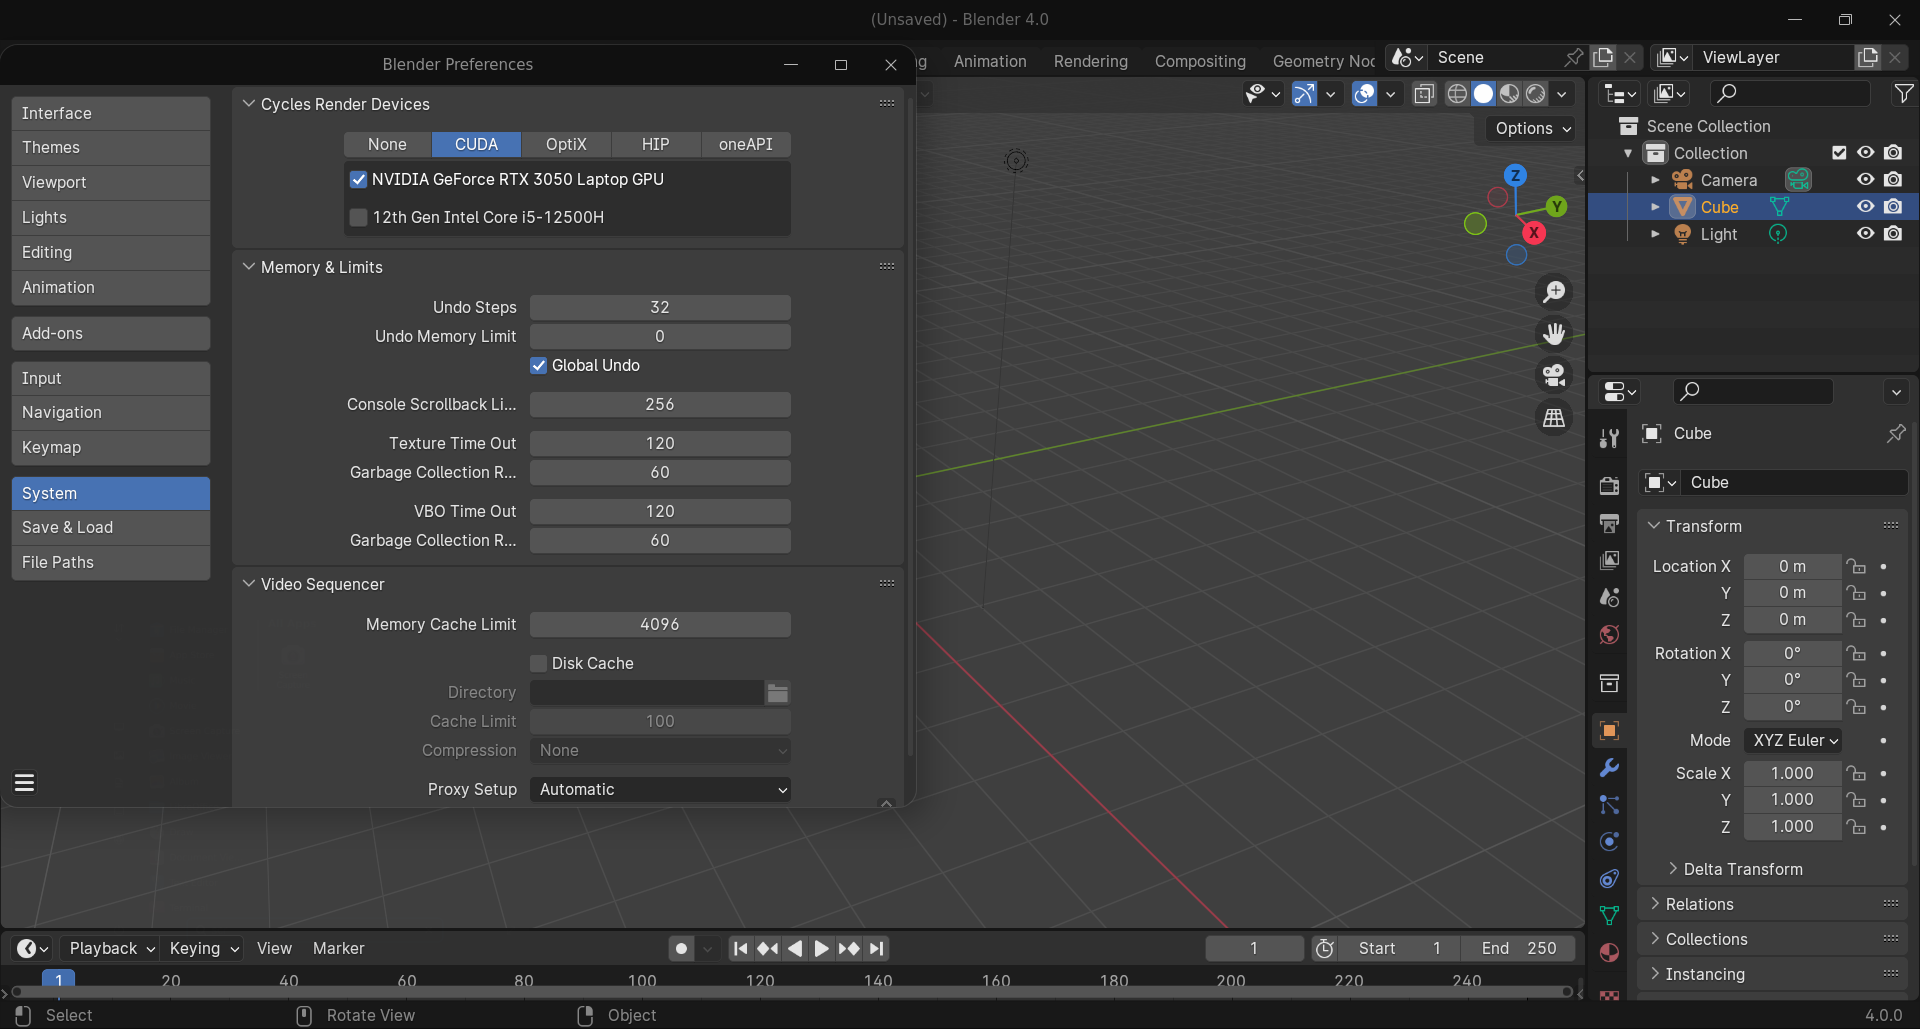The height and width of the screenshot is (1029, 1920).
Task: Hide the Light via its eye icon
Action: pyautogui.click(x=1866, y=234)
